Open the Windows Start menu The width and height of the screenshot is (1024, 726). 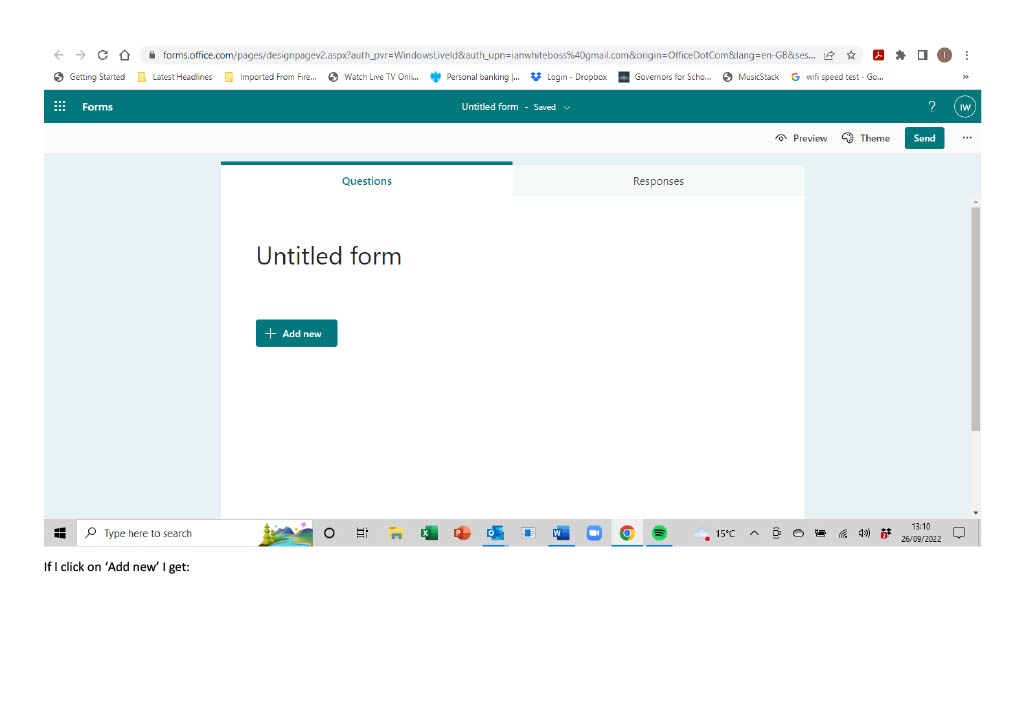[60, 533]
